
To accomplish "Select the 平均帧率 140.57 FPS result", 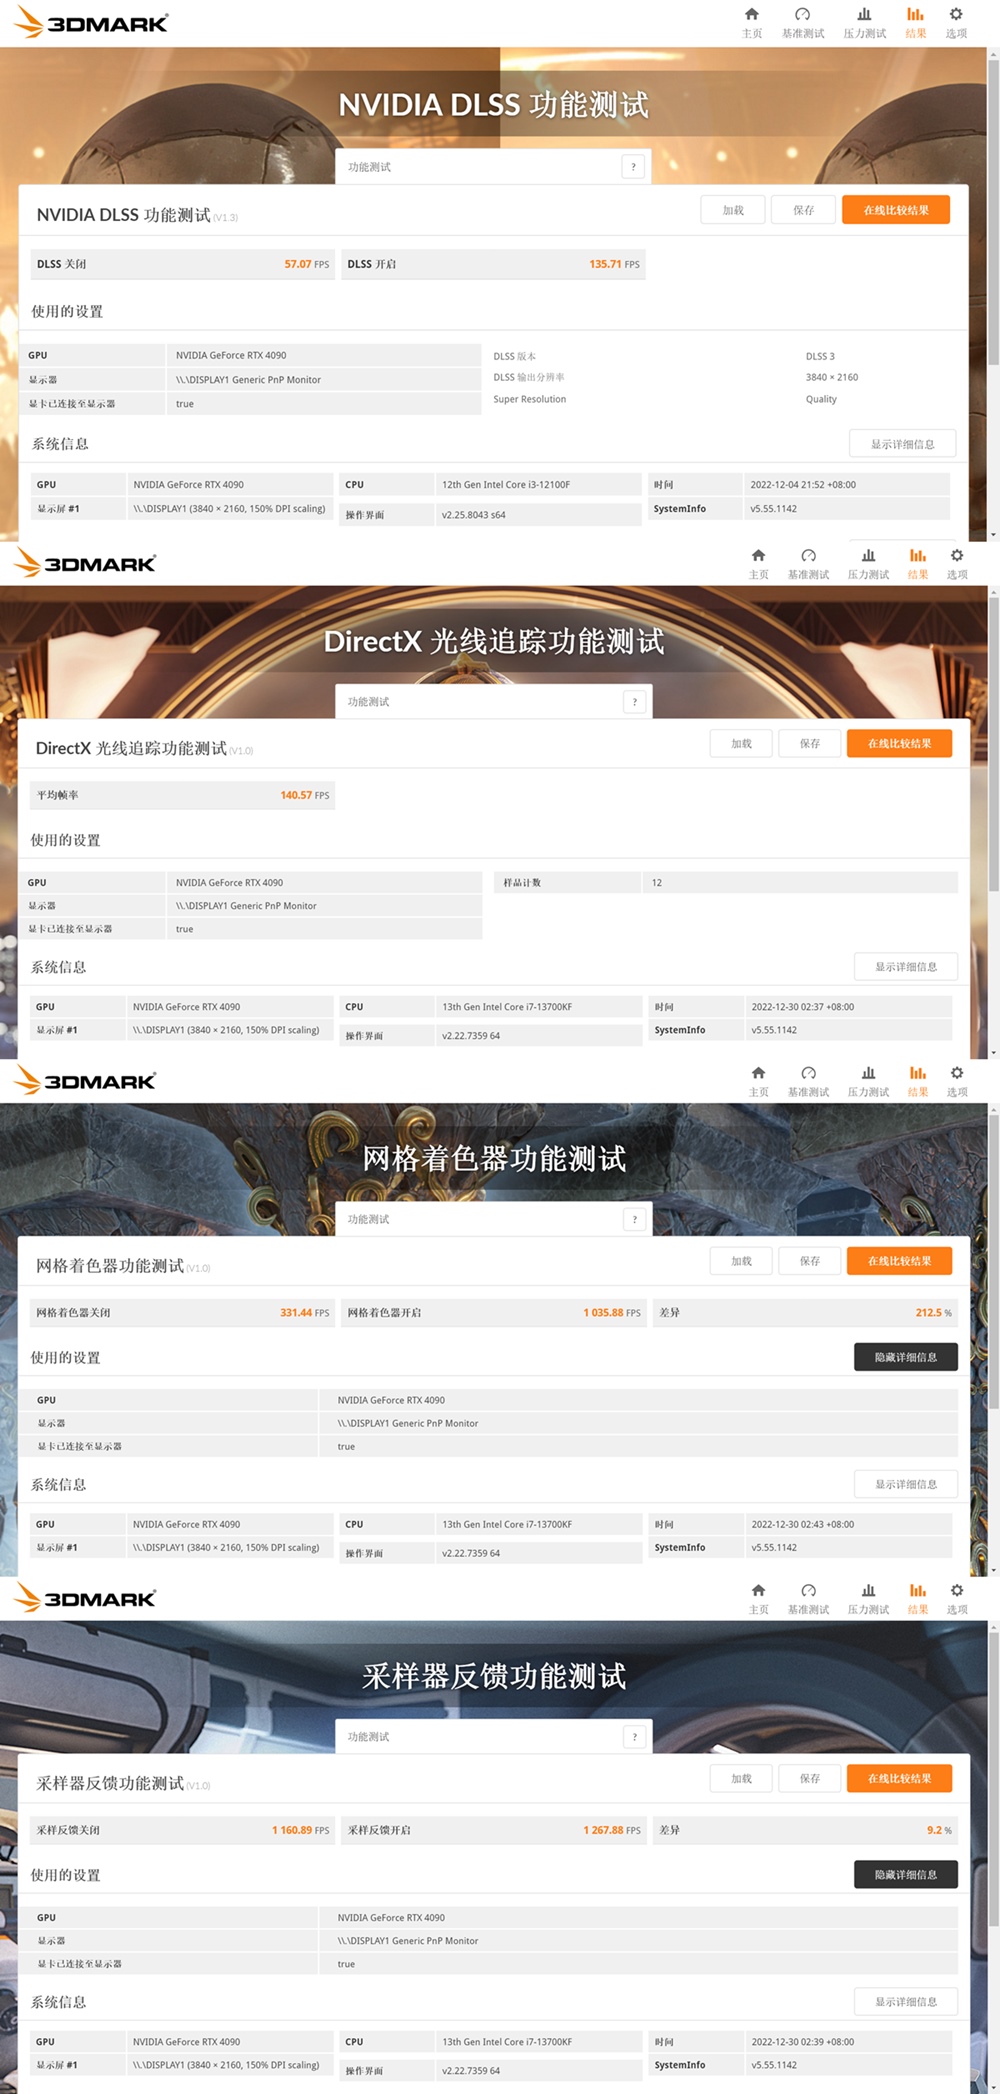I will [x=182, y=795].
